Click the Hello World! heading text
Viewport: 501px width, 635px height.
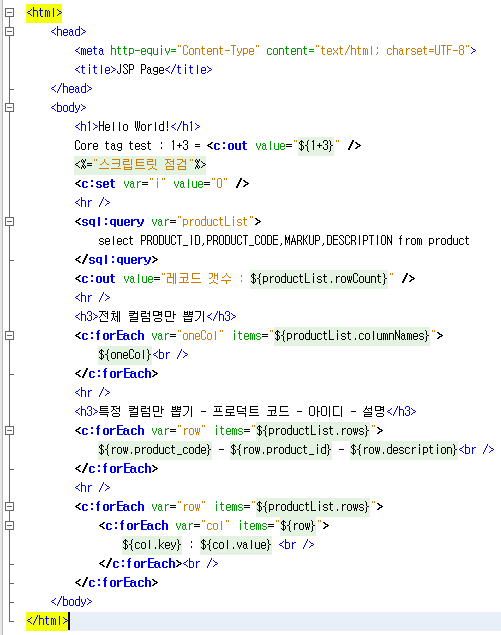click(134, 127)
